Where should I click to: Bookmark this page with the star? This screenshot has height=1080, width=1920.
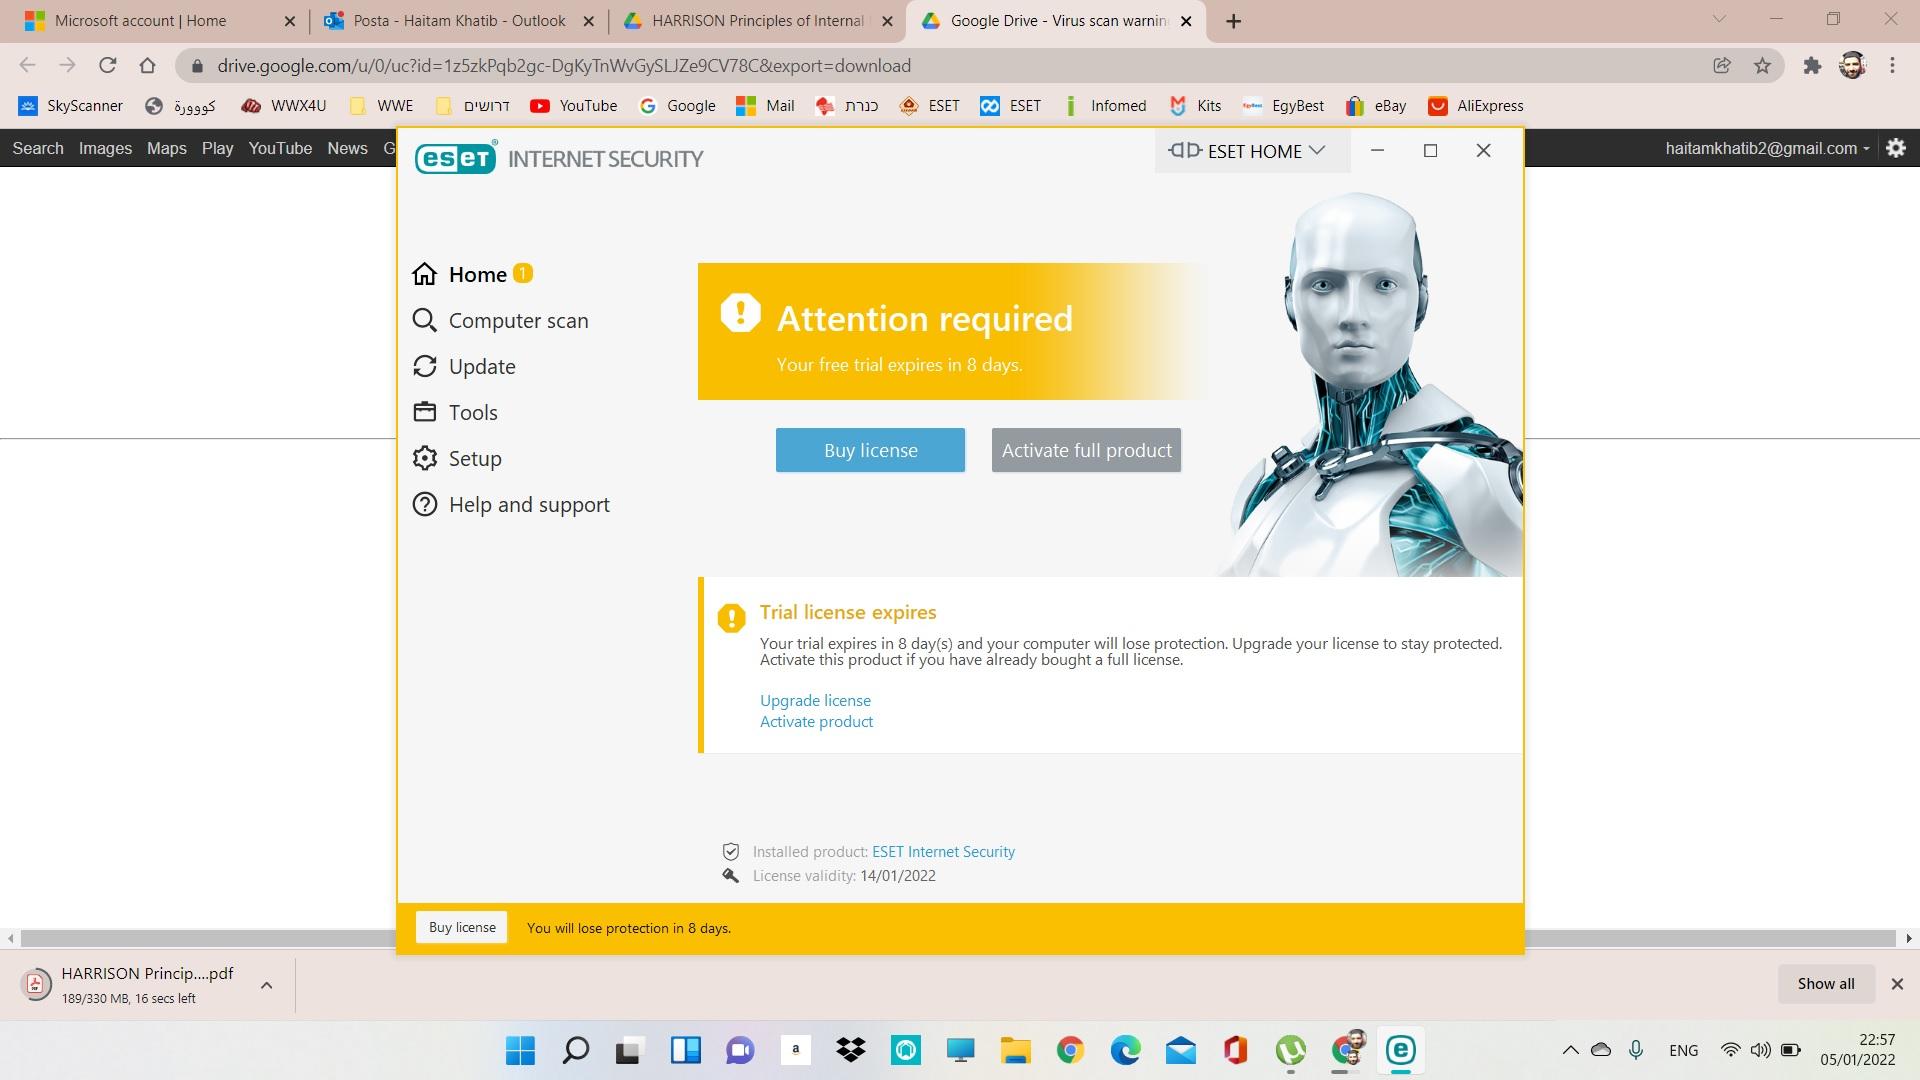(x=1762, y=65)
